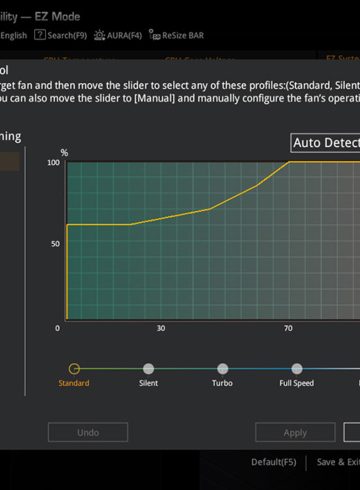Click the Full Speed profile label
The height and width of the screenshot is (490, 360).
[x=297, y=383]
